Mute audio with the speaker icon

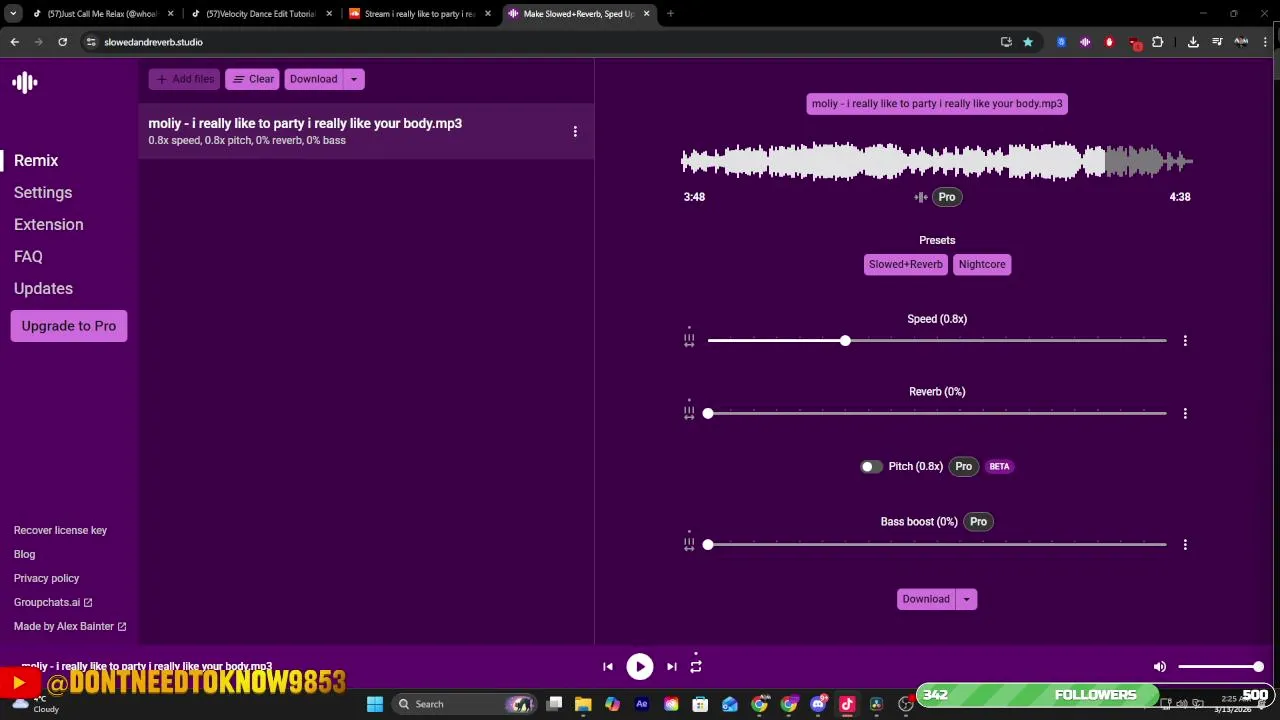point(1160,666)
